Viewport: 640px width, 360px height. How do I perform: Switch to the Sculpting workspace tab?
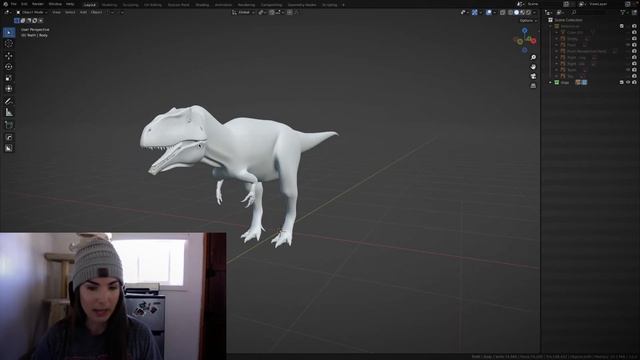(x=131, y=5)
